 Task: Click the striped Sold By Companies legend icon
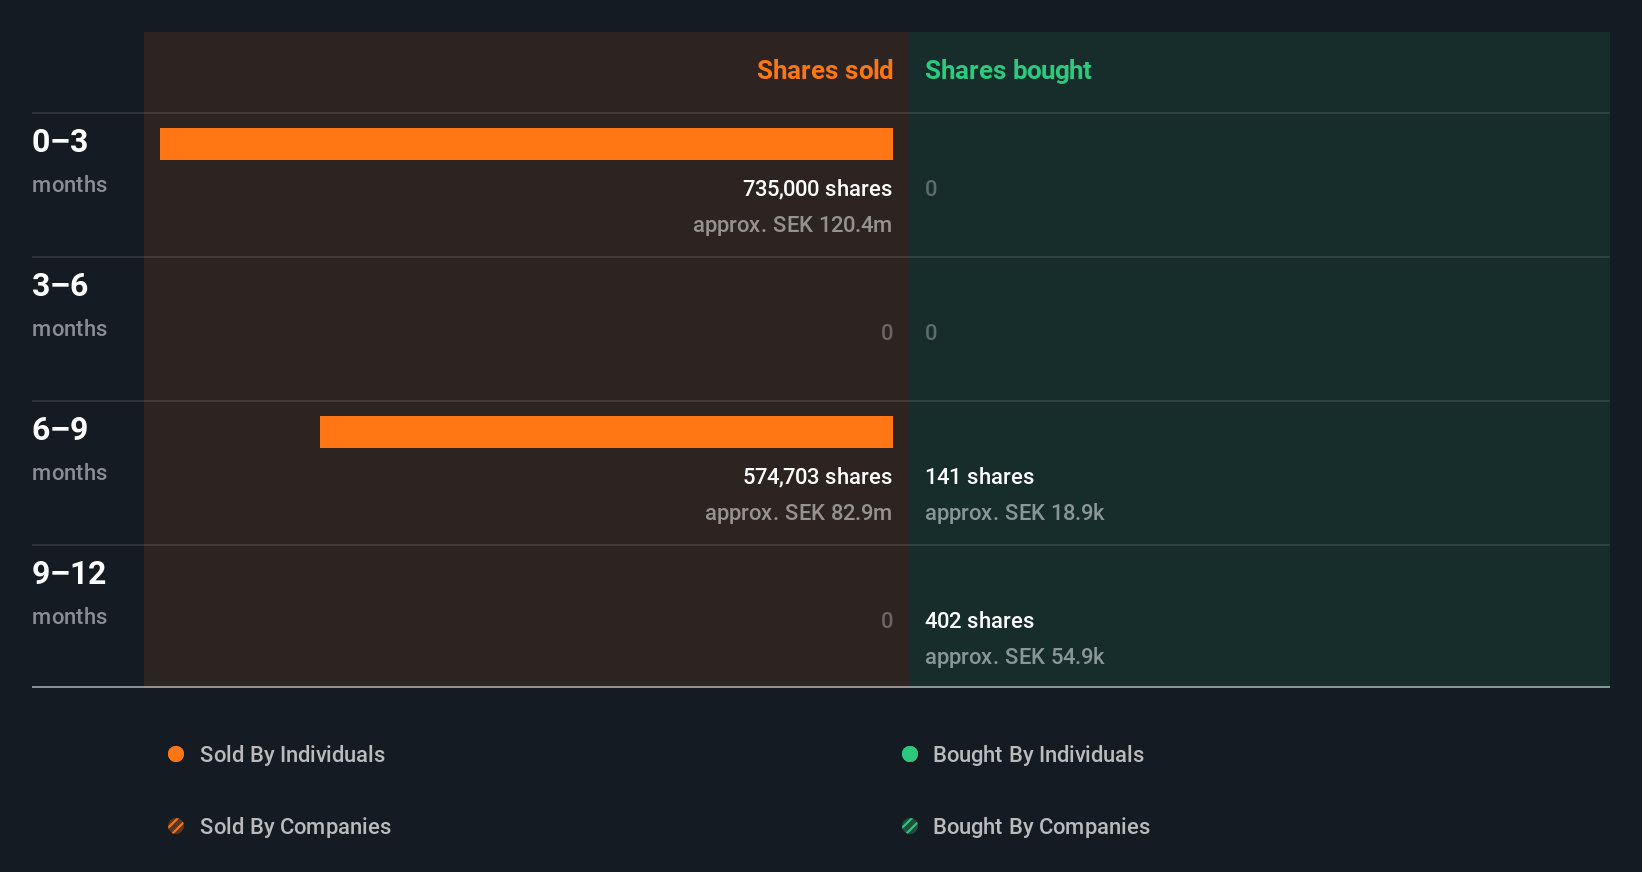[x=176, y=826]
